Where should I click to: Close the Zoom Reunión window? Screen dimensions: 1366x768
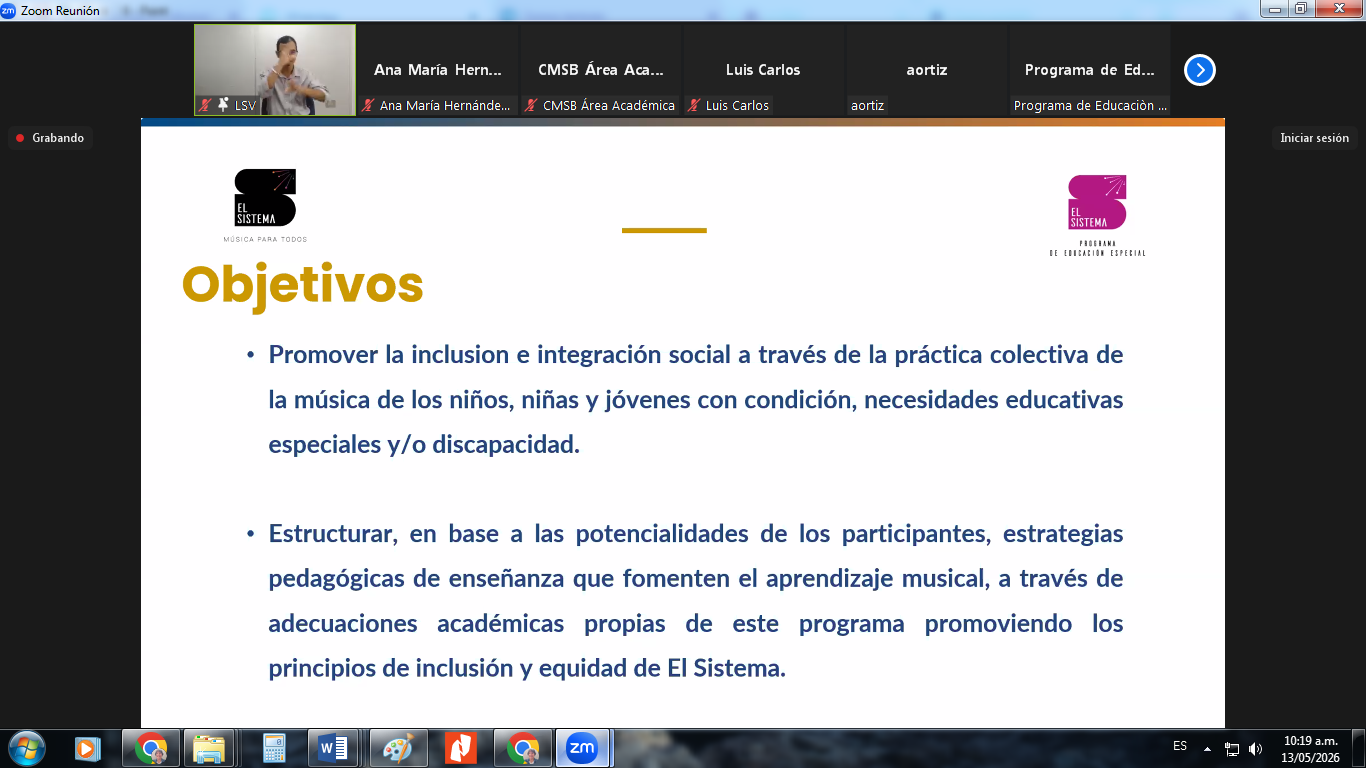point(1338,8)
